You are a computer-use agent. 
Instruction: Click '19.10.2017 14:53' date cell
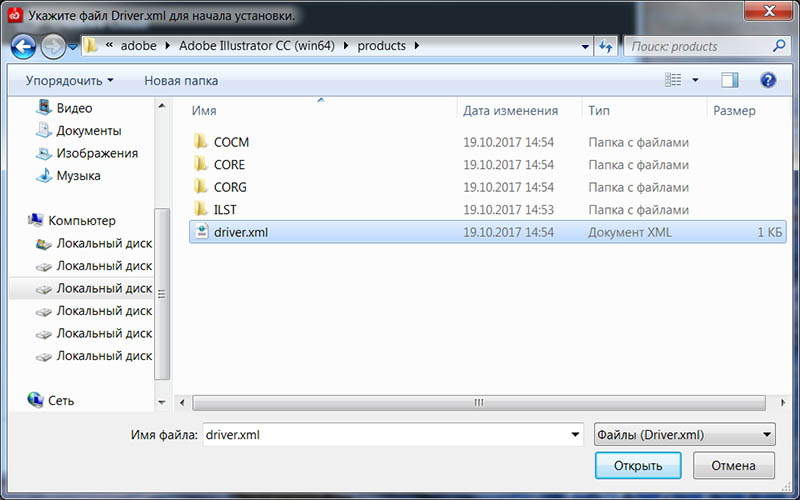tap(508, 210)
